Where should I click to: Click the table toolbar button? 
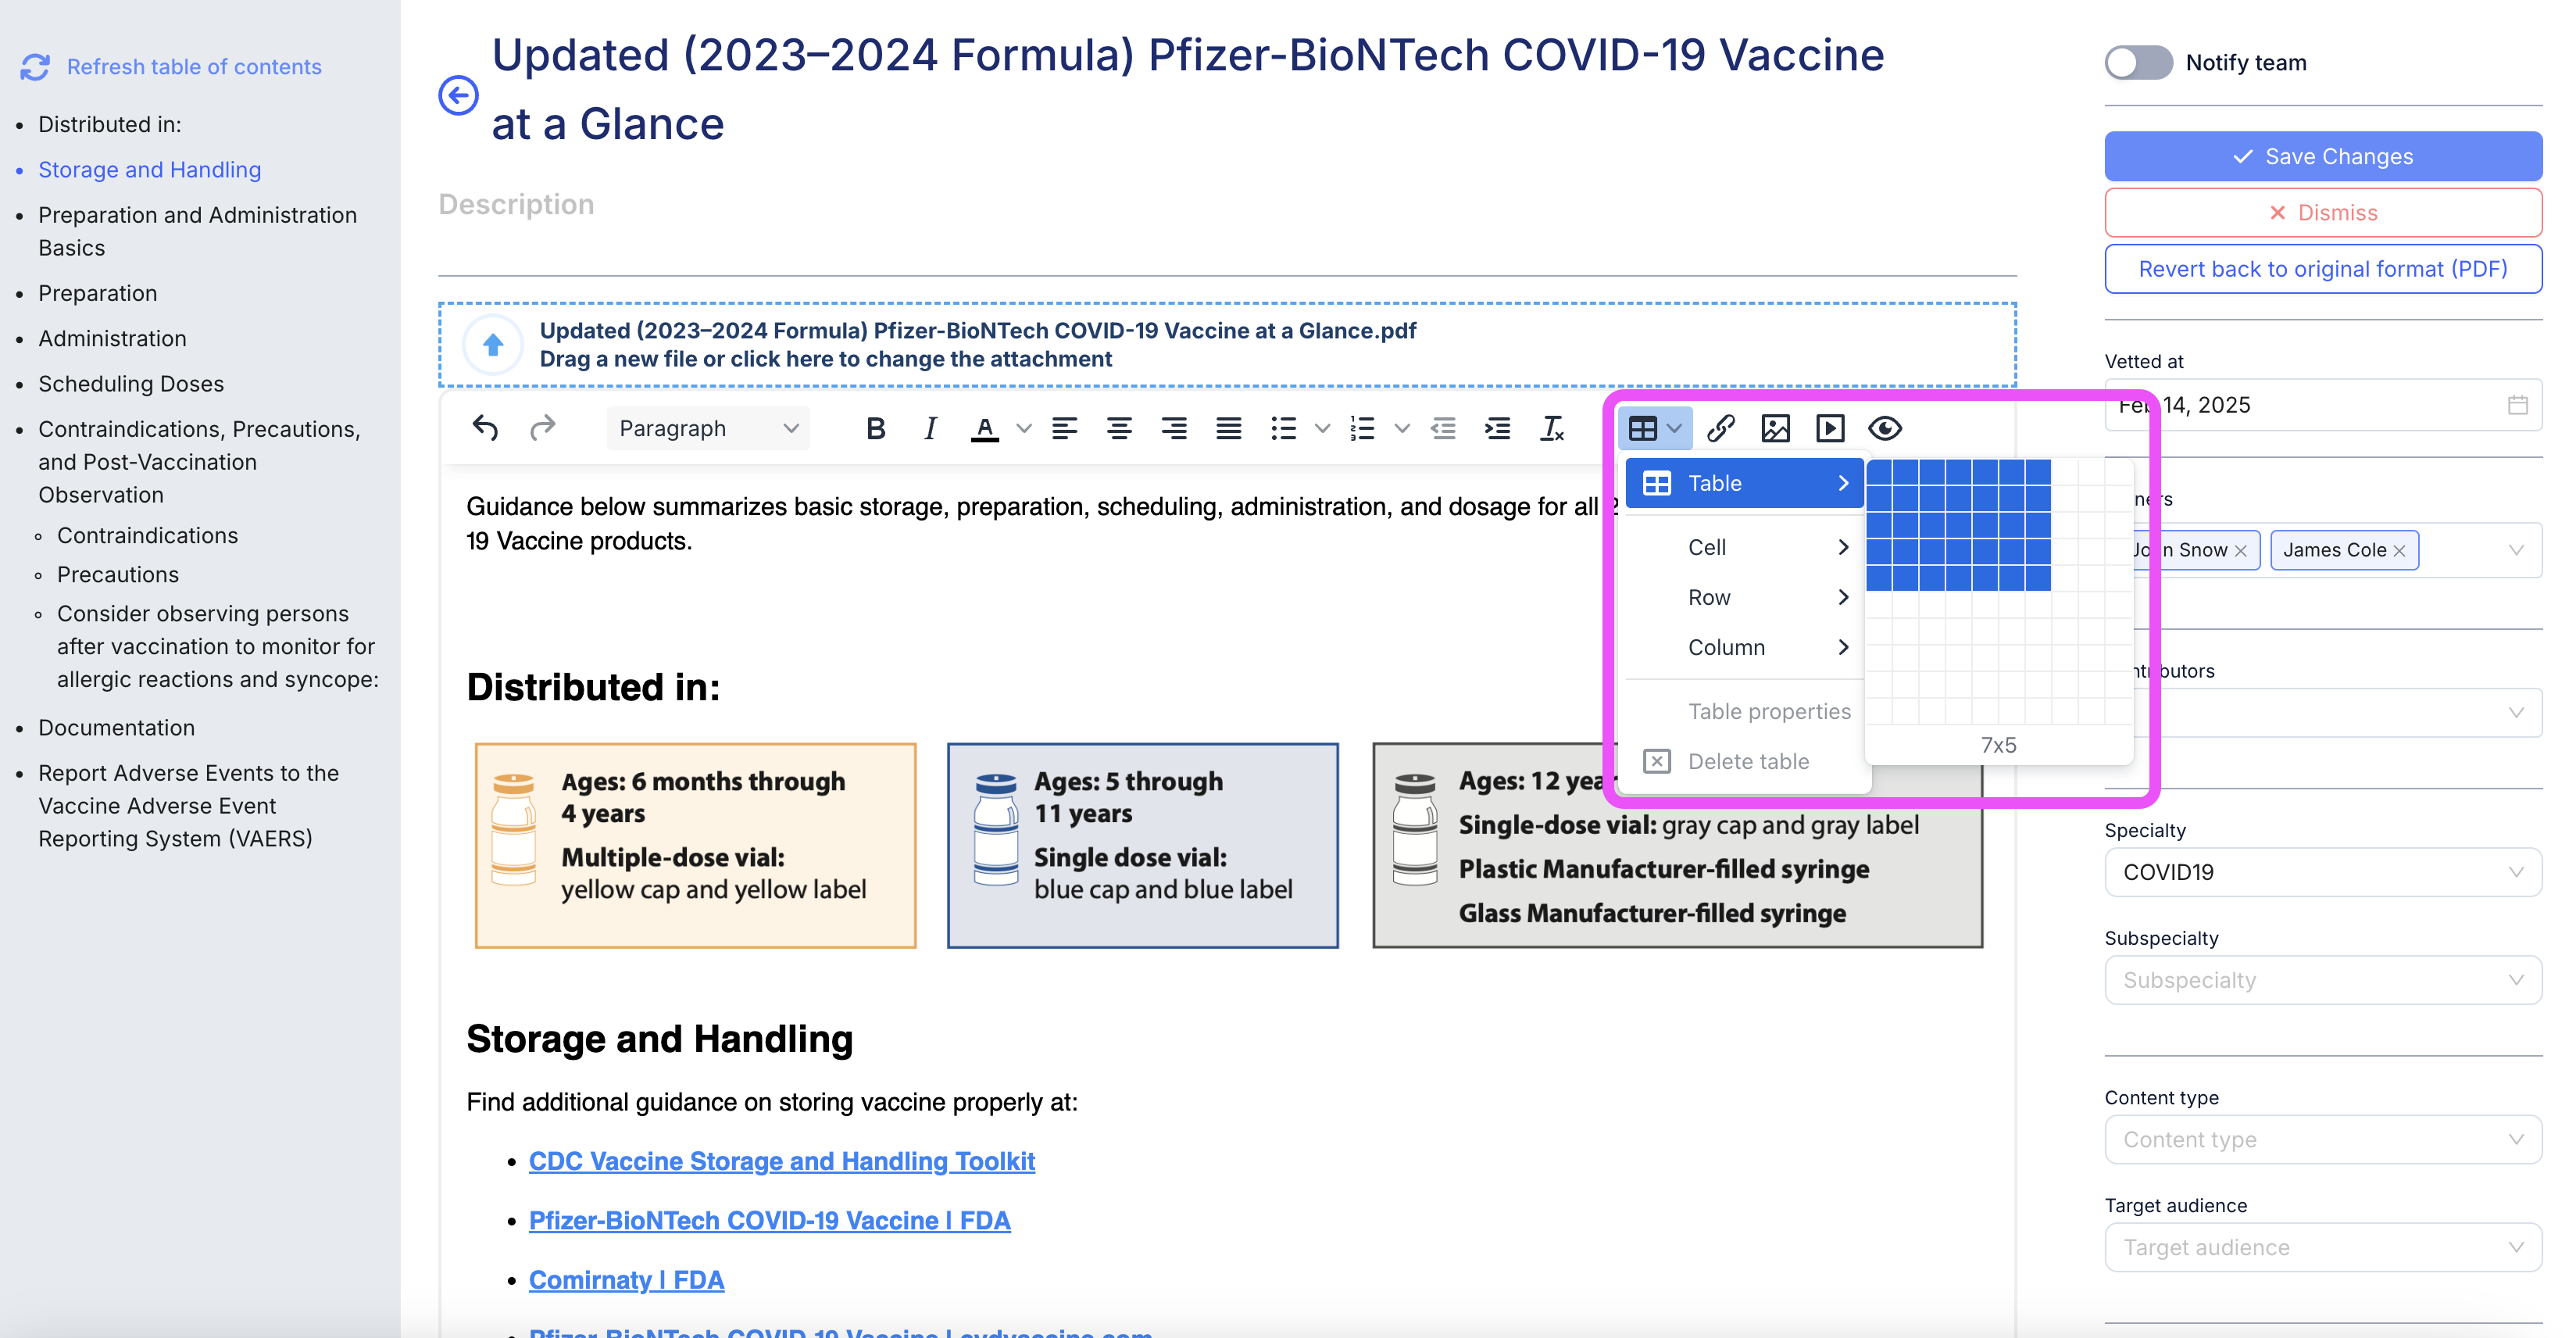[1654, 428]
